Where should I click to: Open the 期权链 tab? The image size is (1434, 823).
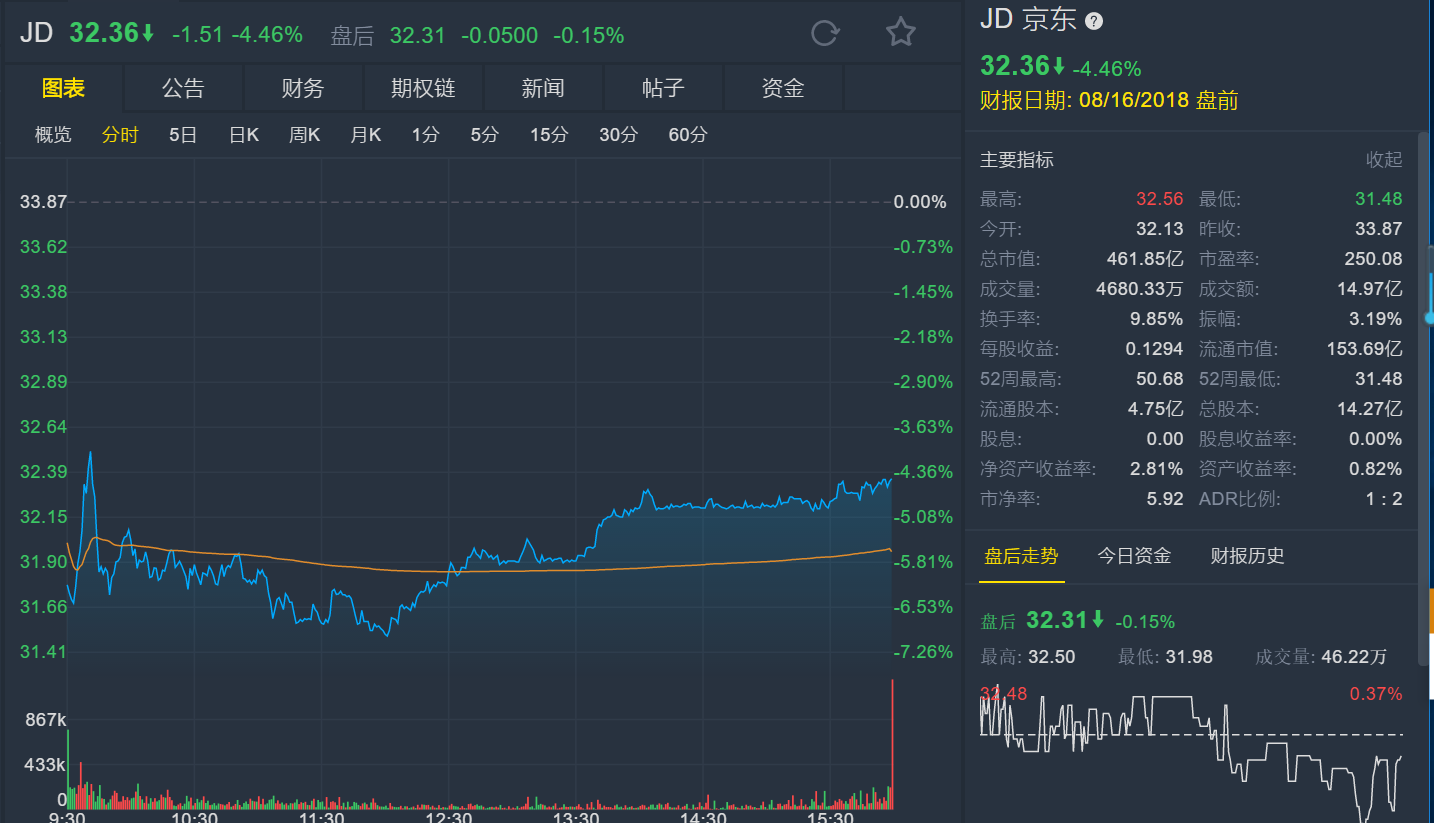pos(423,88)
